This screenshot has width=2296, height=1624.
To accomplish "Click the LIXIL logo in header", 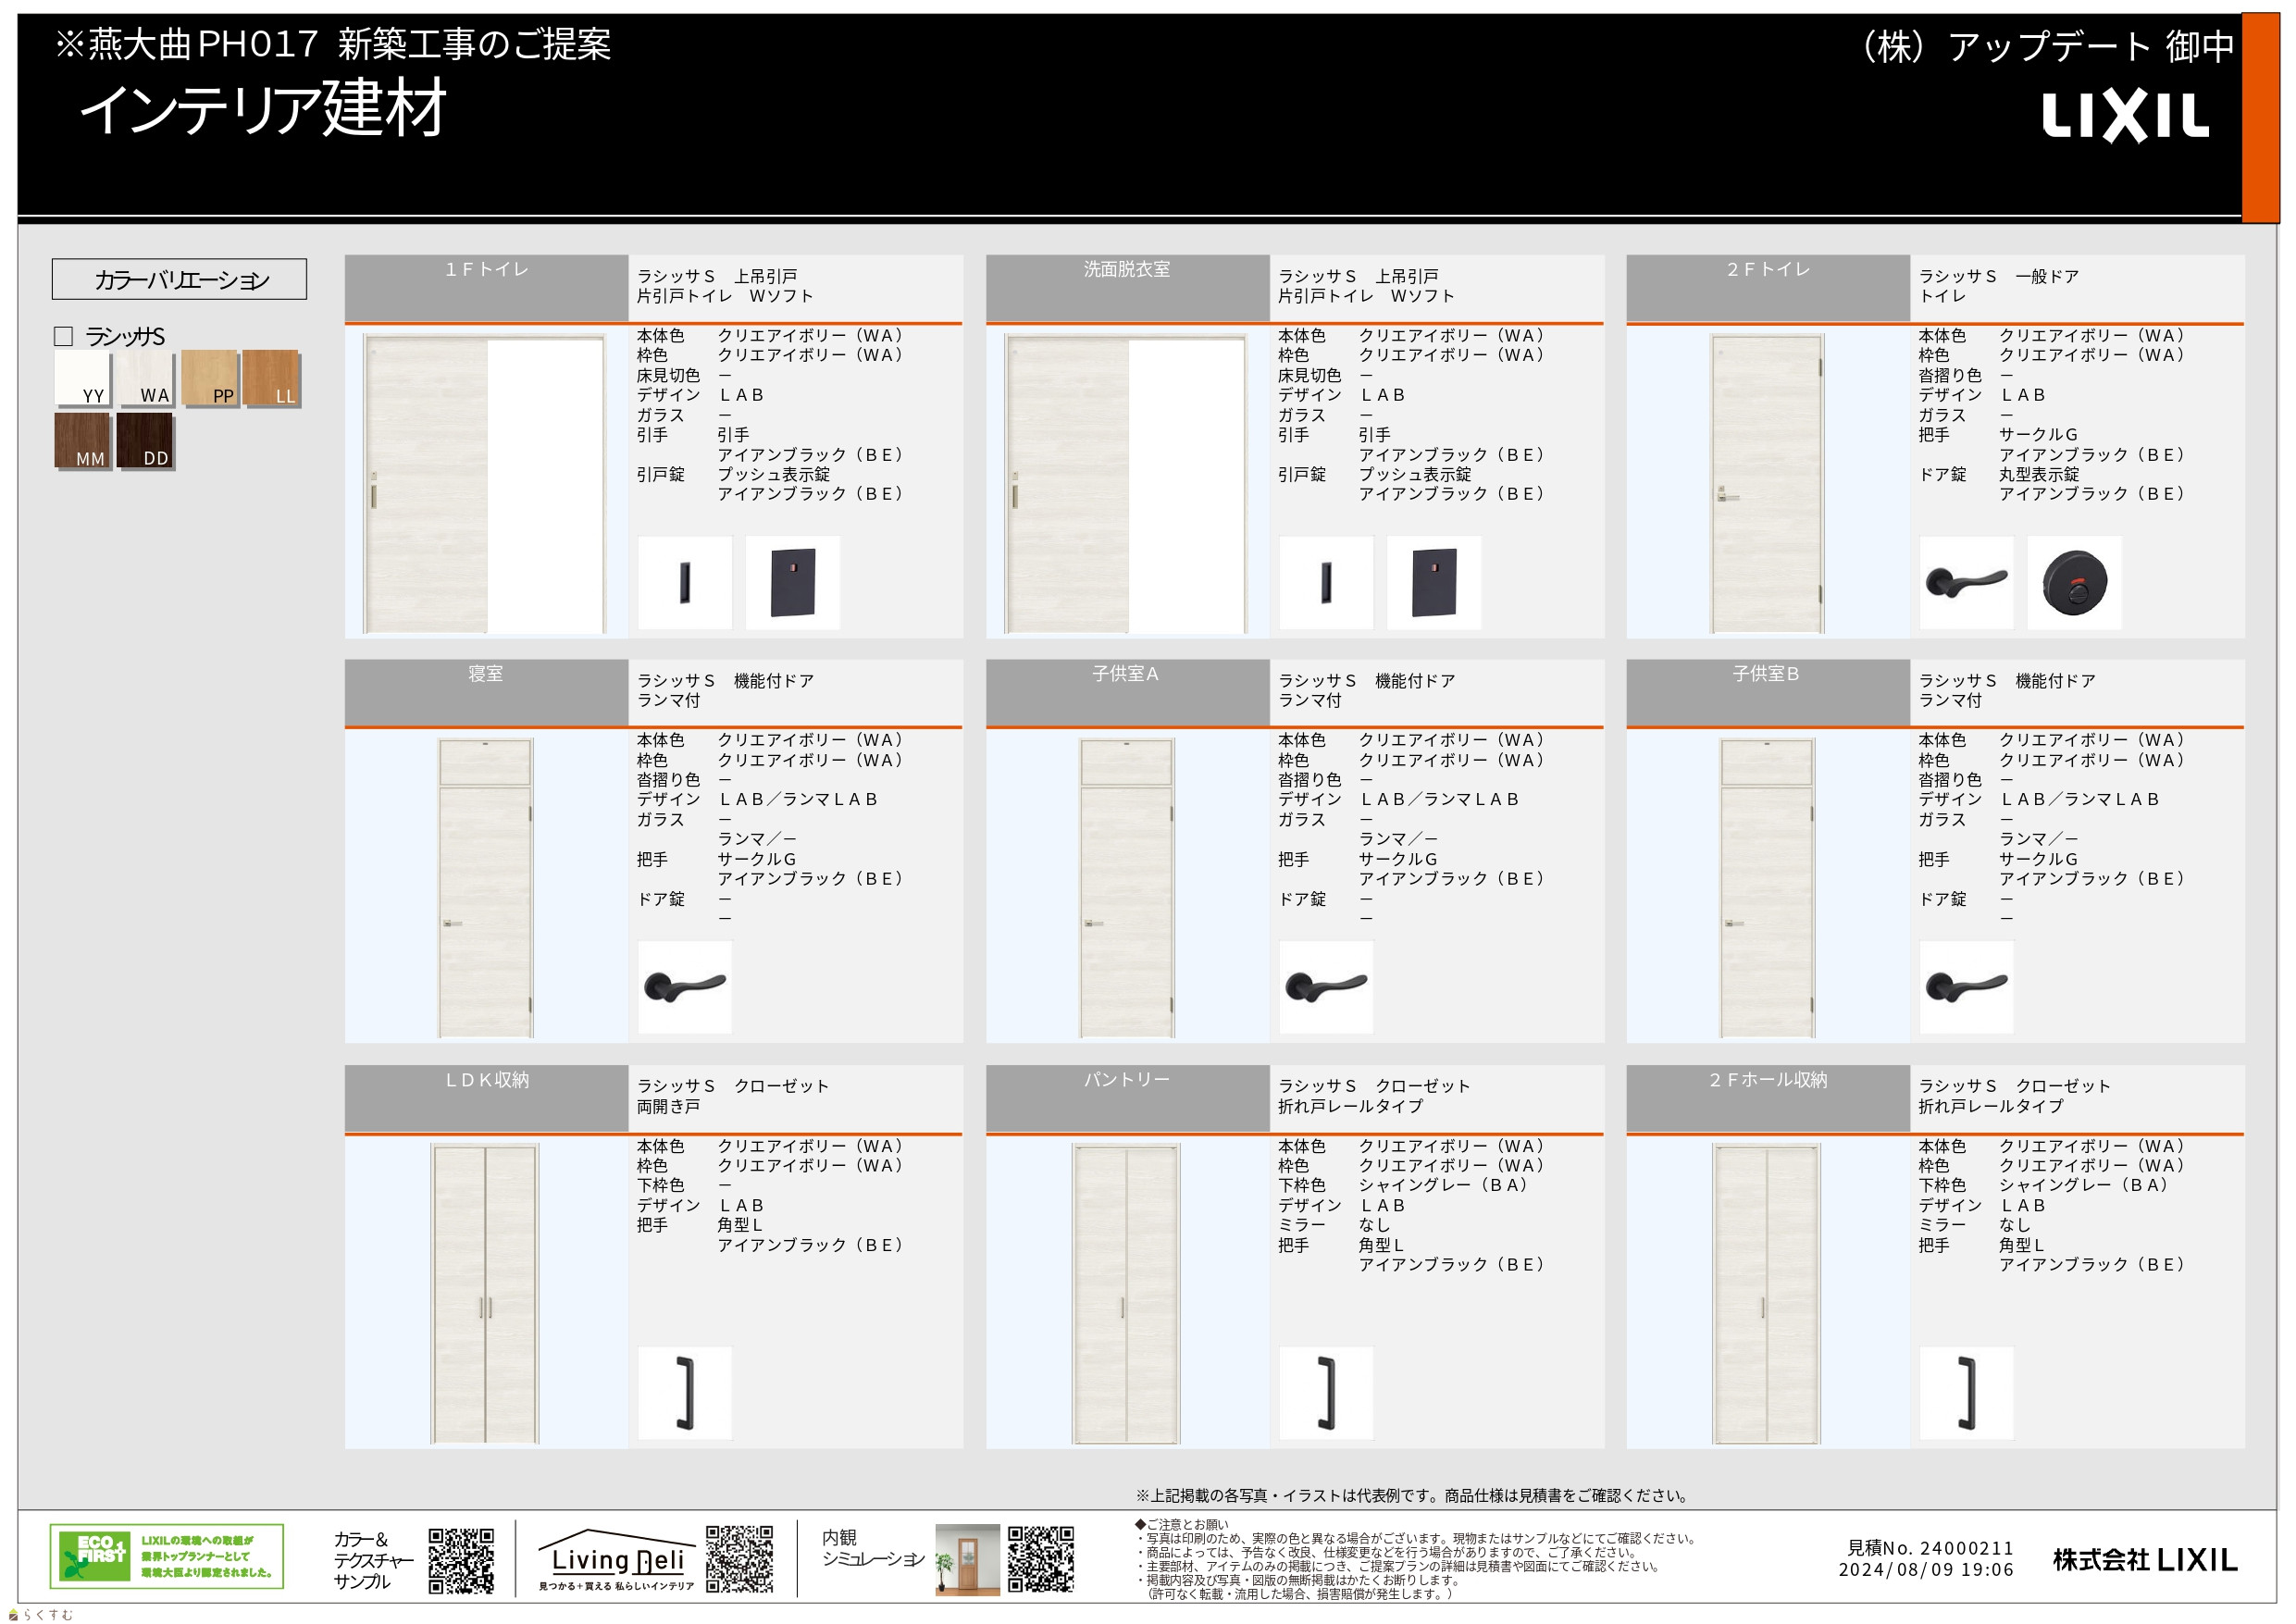I will click(2125, 117).
